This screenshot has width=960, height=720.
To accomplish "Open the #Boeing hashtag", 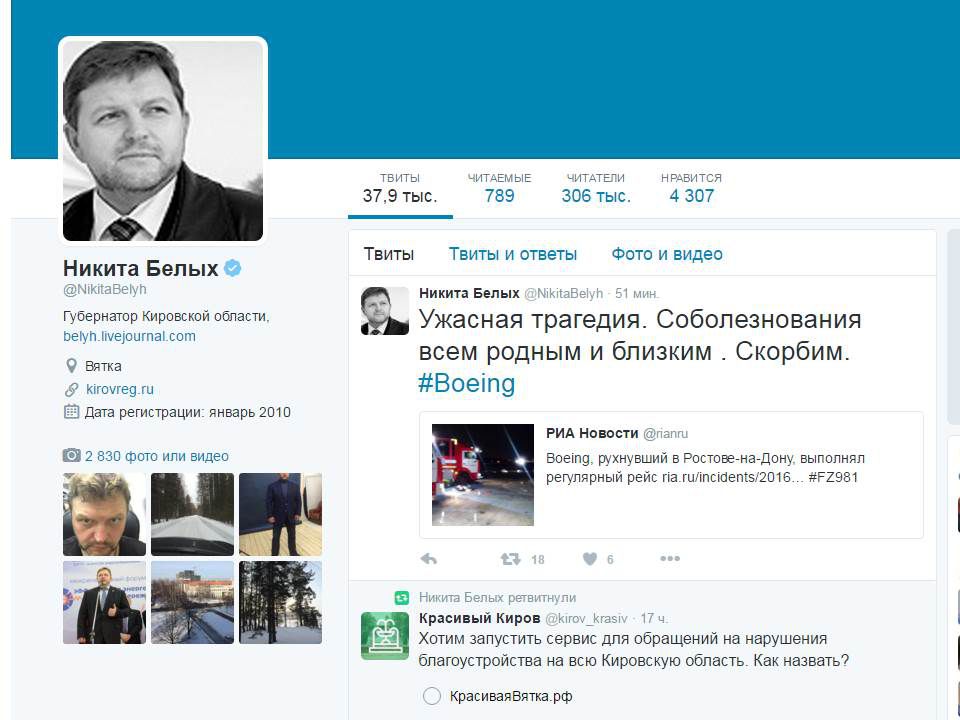I will click(467, 384).
